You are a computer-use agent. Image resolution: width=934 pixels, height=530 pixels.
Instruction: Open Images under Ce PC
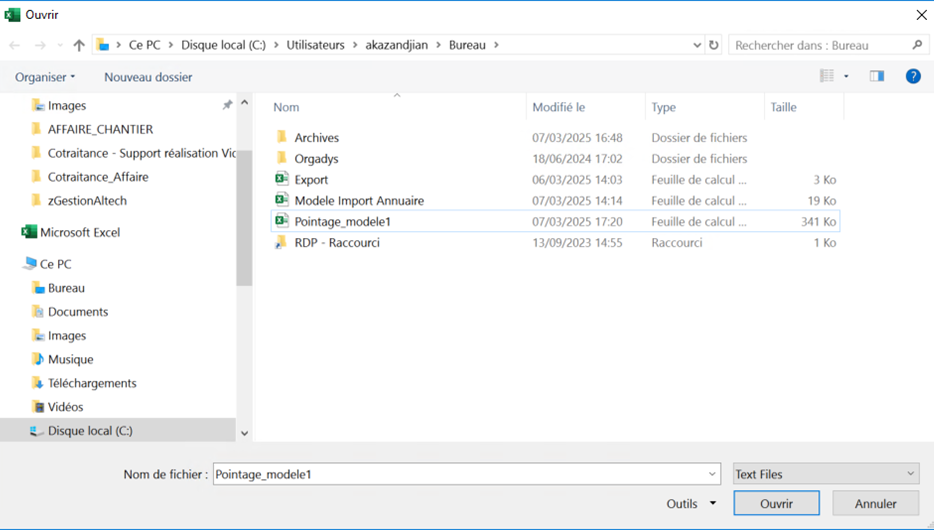(67, 335)
